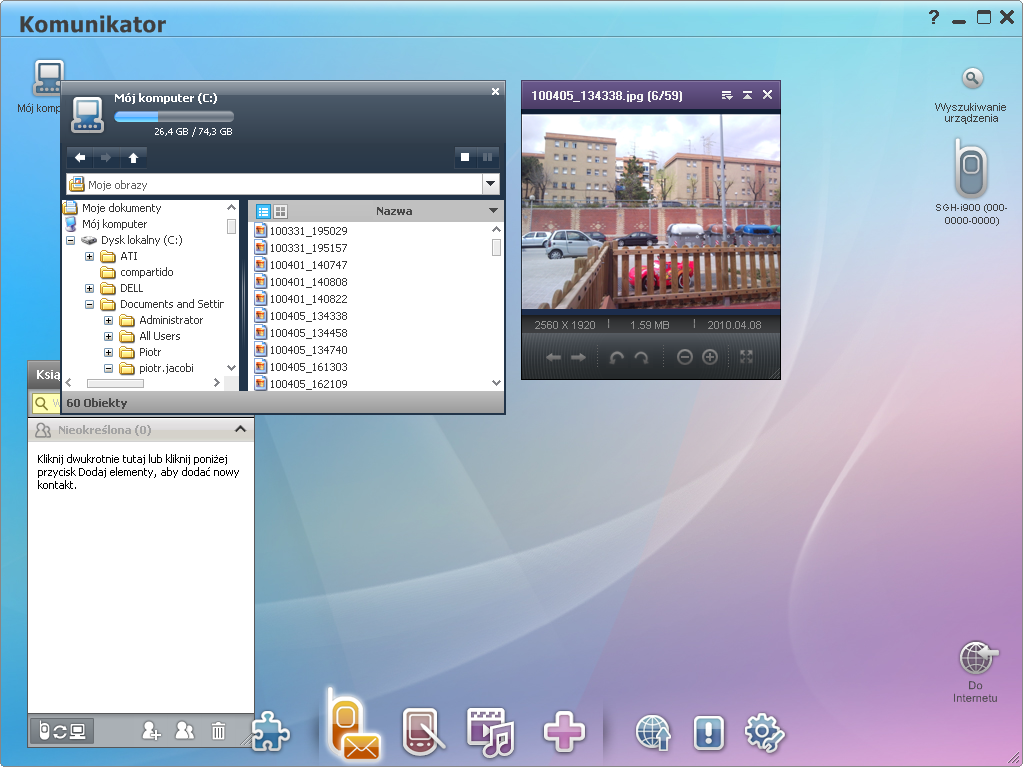The height and width of the screenshot is (767, 1023).
Task: Rotate image counterclockwise in viewer
Action: pyautogui.click(x=617, y=357)
